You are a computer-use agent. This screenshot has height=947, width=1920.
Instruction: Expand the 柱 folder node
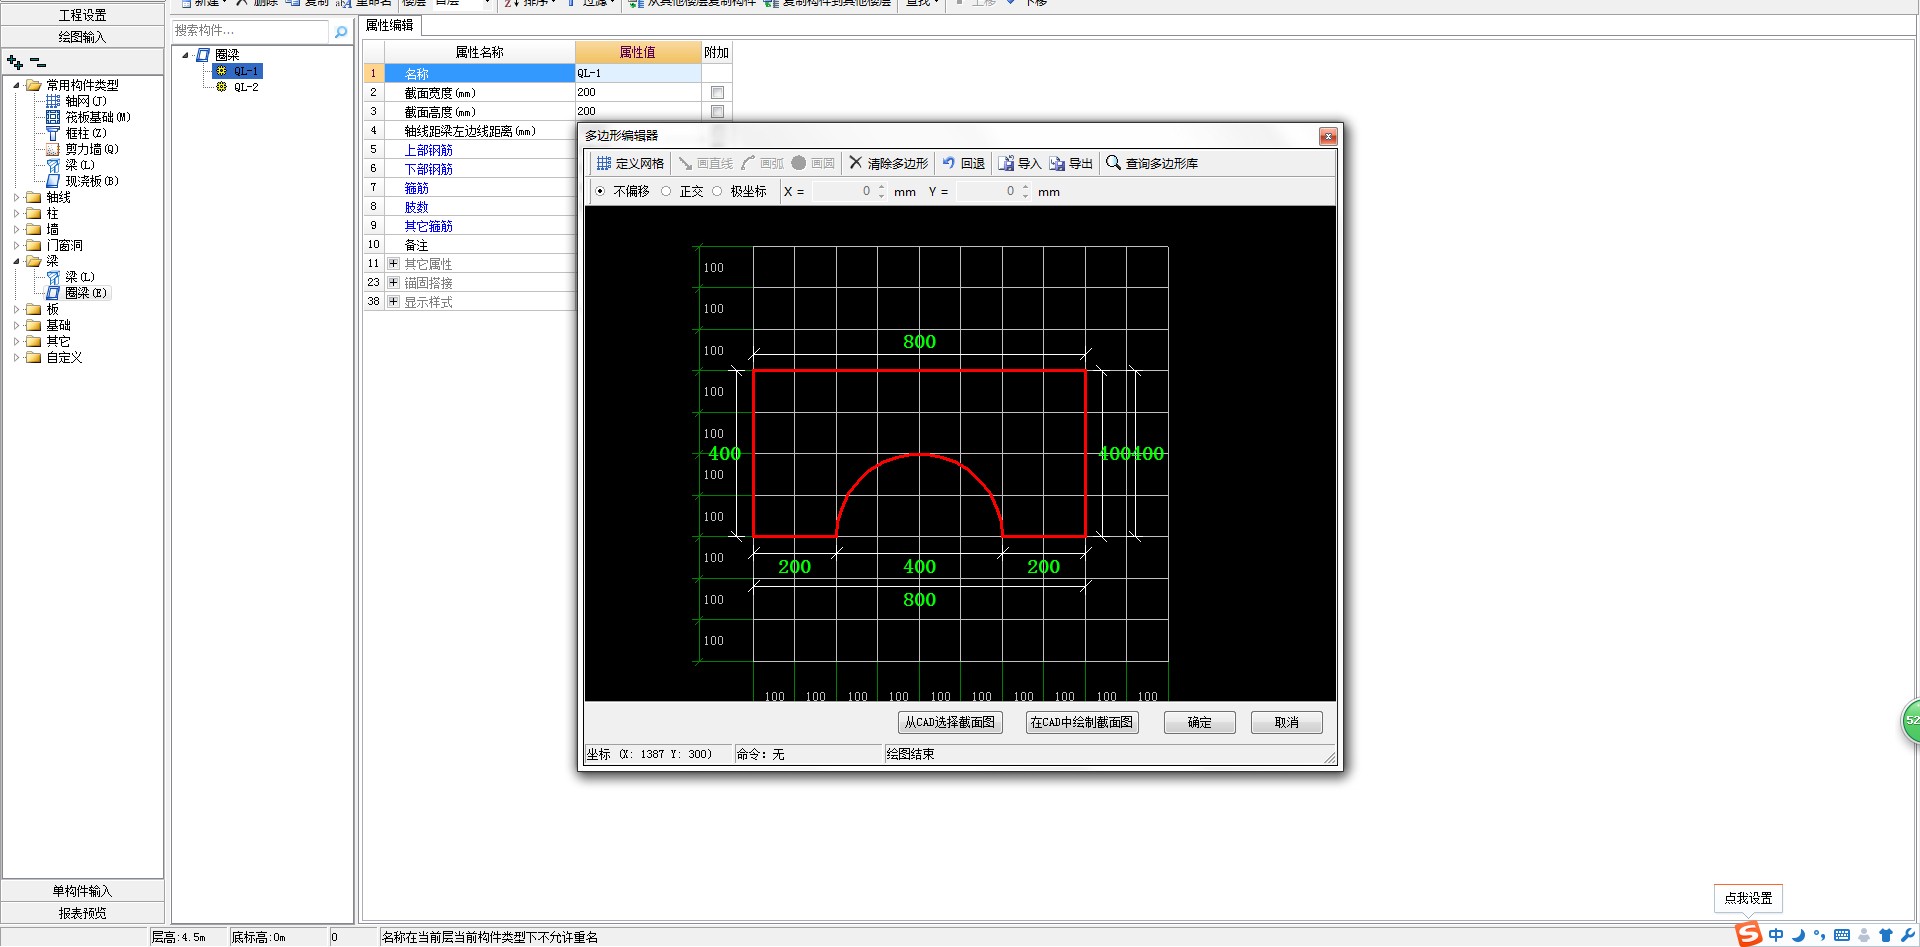16,213
